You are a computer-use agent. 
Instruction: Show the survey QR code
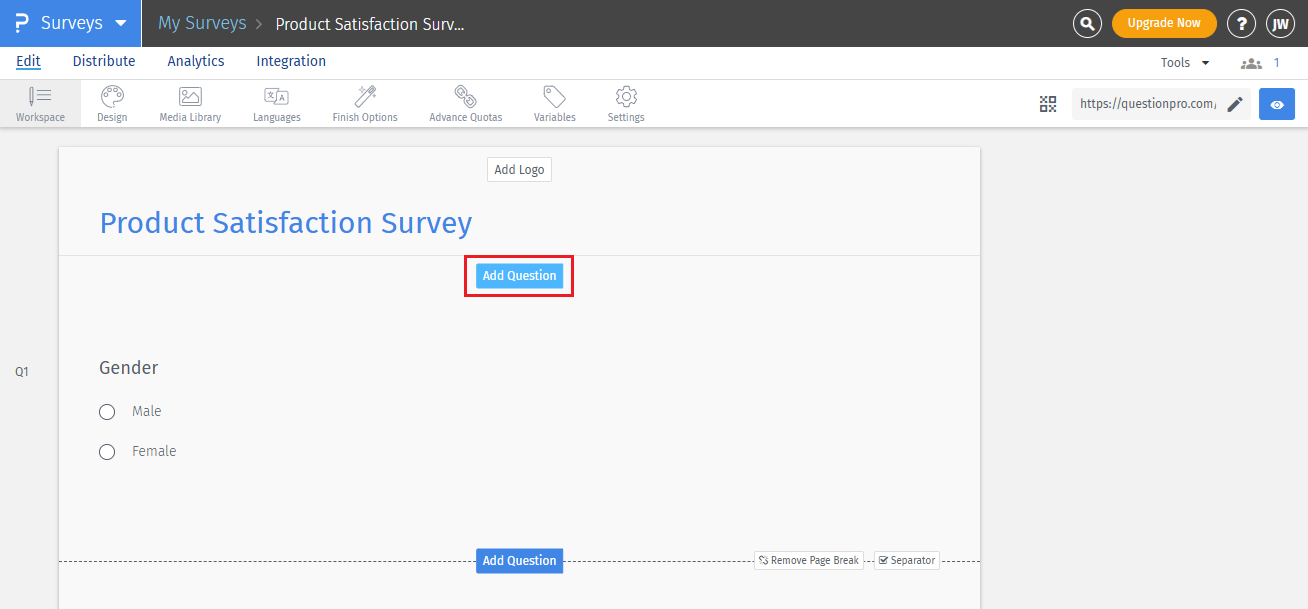[1047, 103]
